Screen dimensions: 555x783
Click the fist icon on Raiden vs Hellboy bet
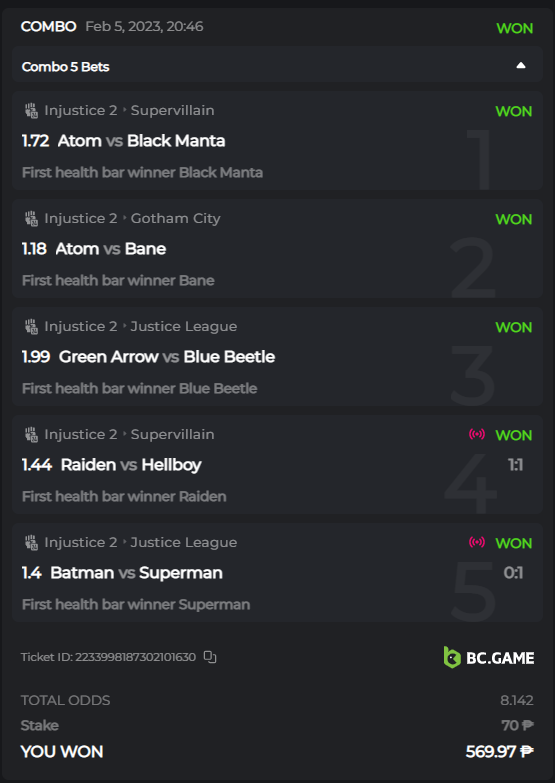point(31,434)
